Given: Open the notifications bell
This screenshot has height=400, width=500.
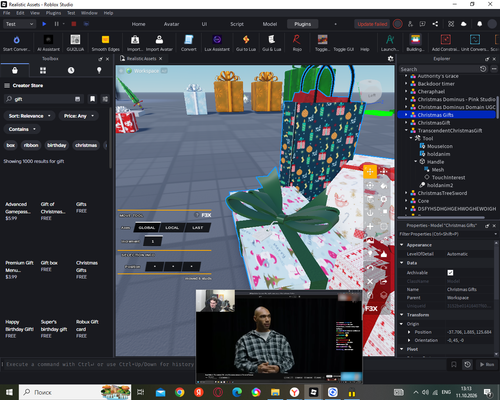Looking at the screenshot, I should (479, 24).
